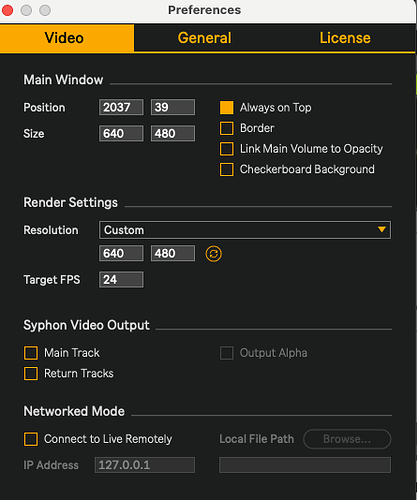
Task: Select the Target FPS field showing 24
Action: [121, 280]
